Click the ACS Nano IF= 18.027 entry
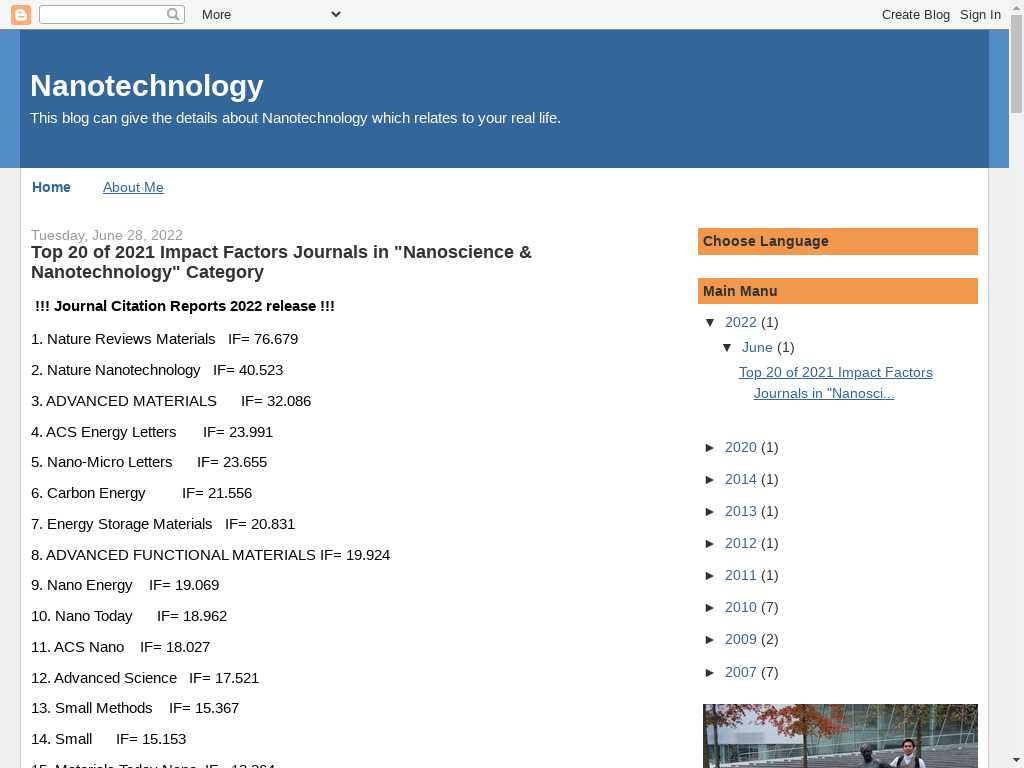 [121, 647]
